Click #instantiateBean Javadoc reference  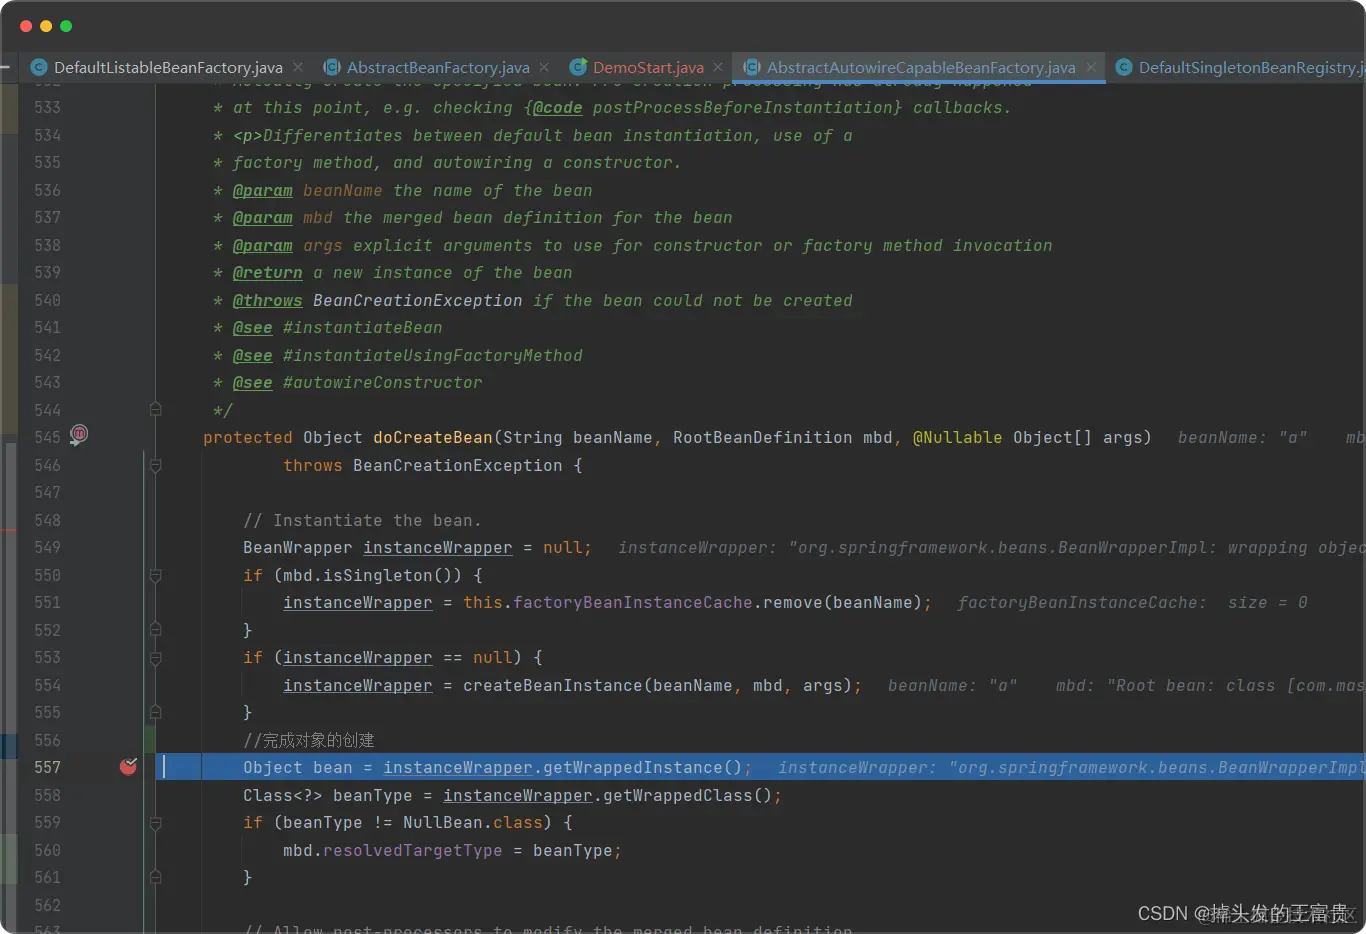click(362, 327)
